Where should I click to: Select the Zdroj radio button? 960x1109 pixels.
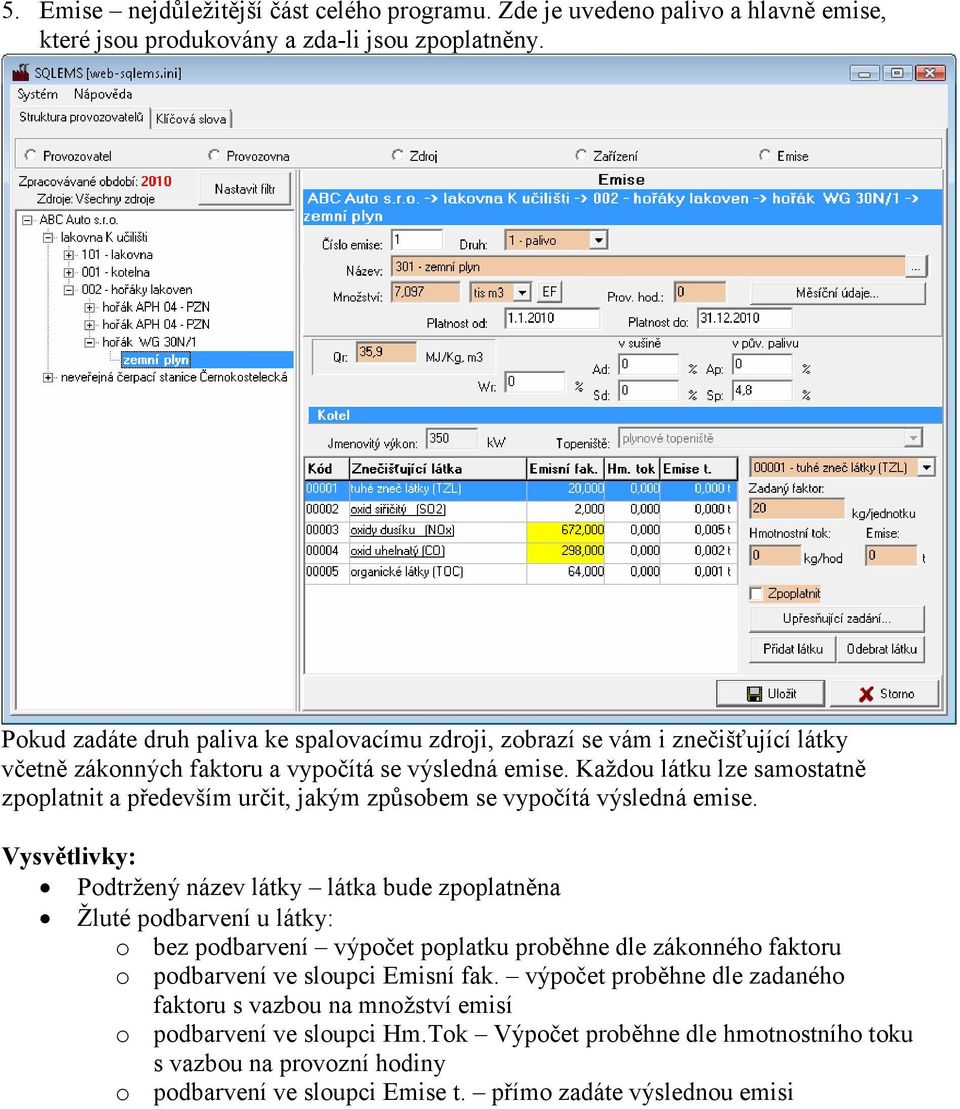398,155
